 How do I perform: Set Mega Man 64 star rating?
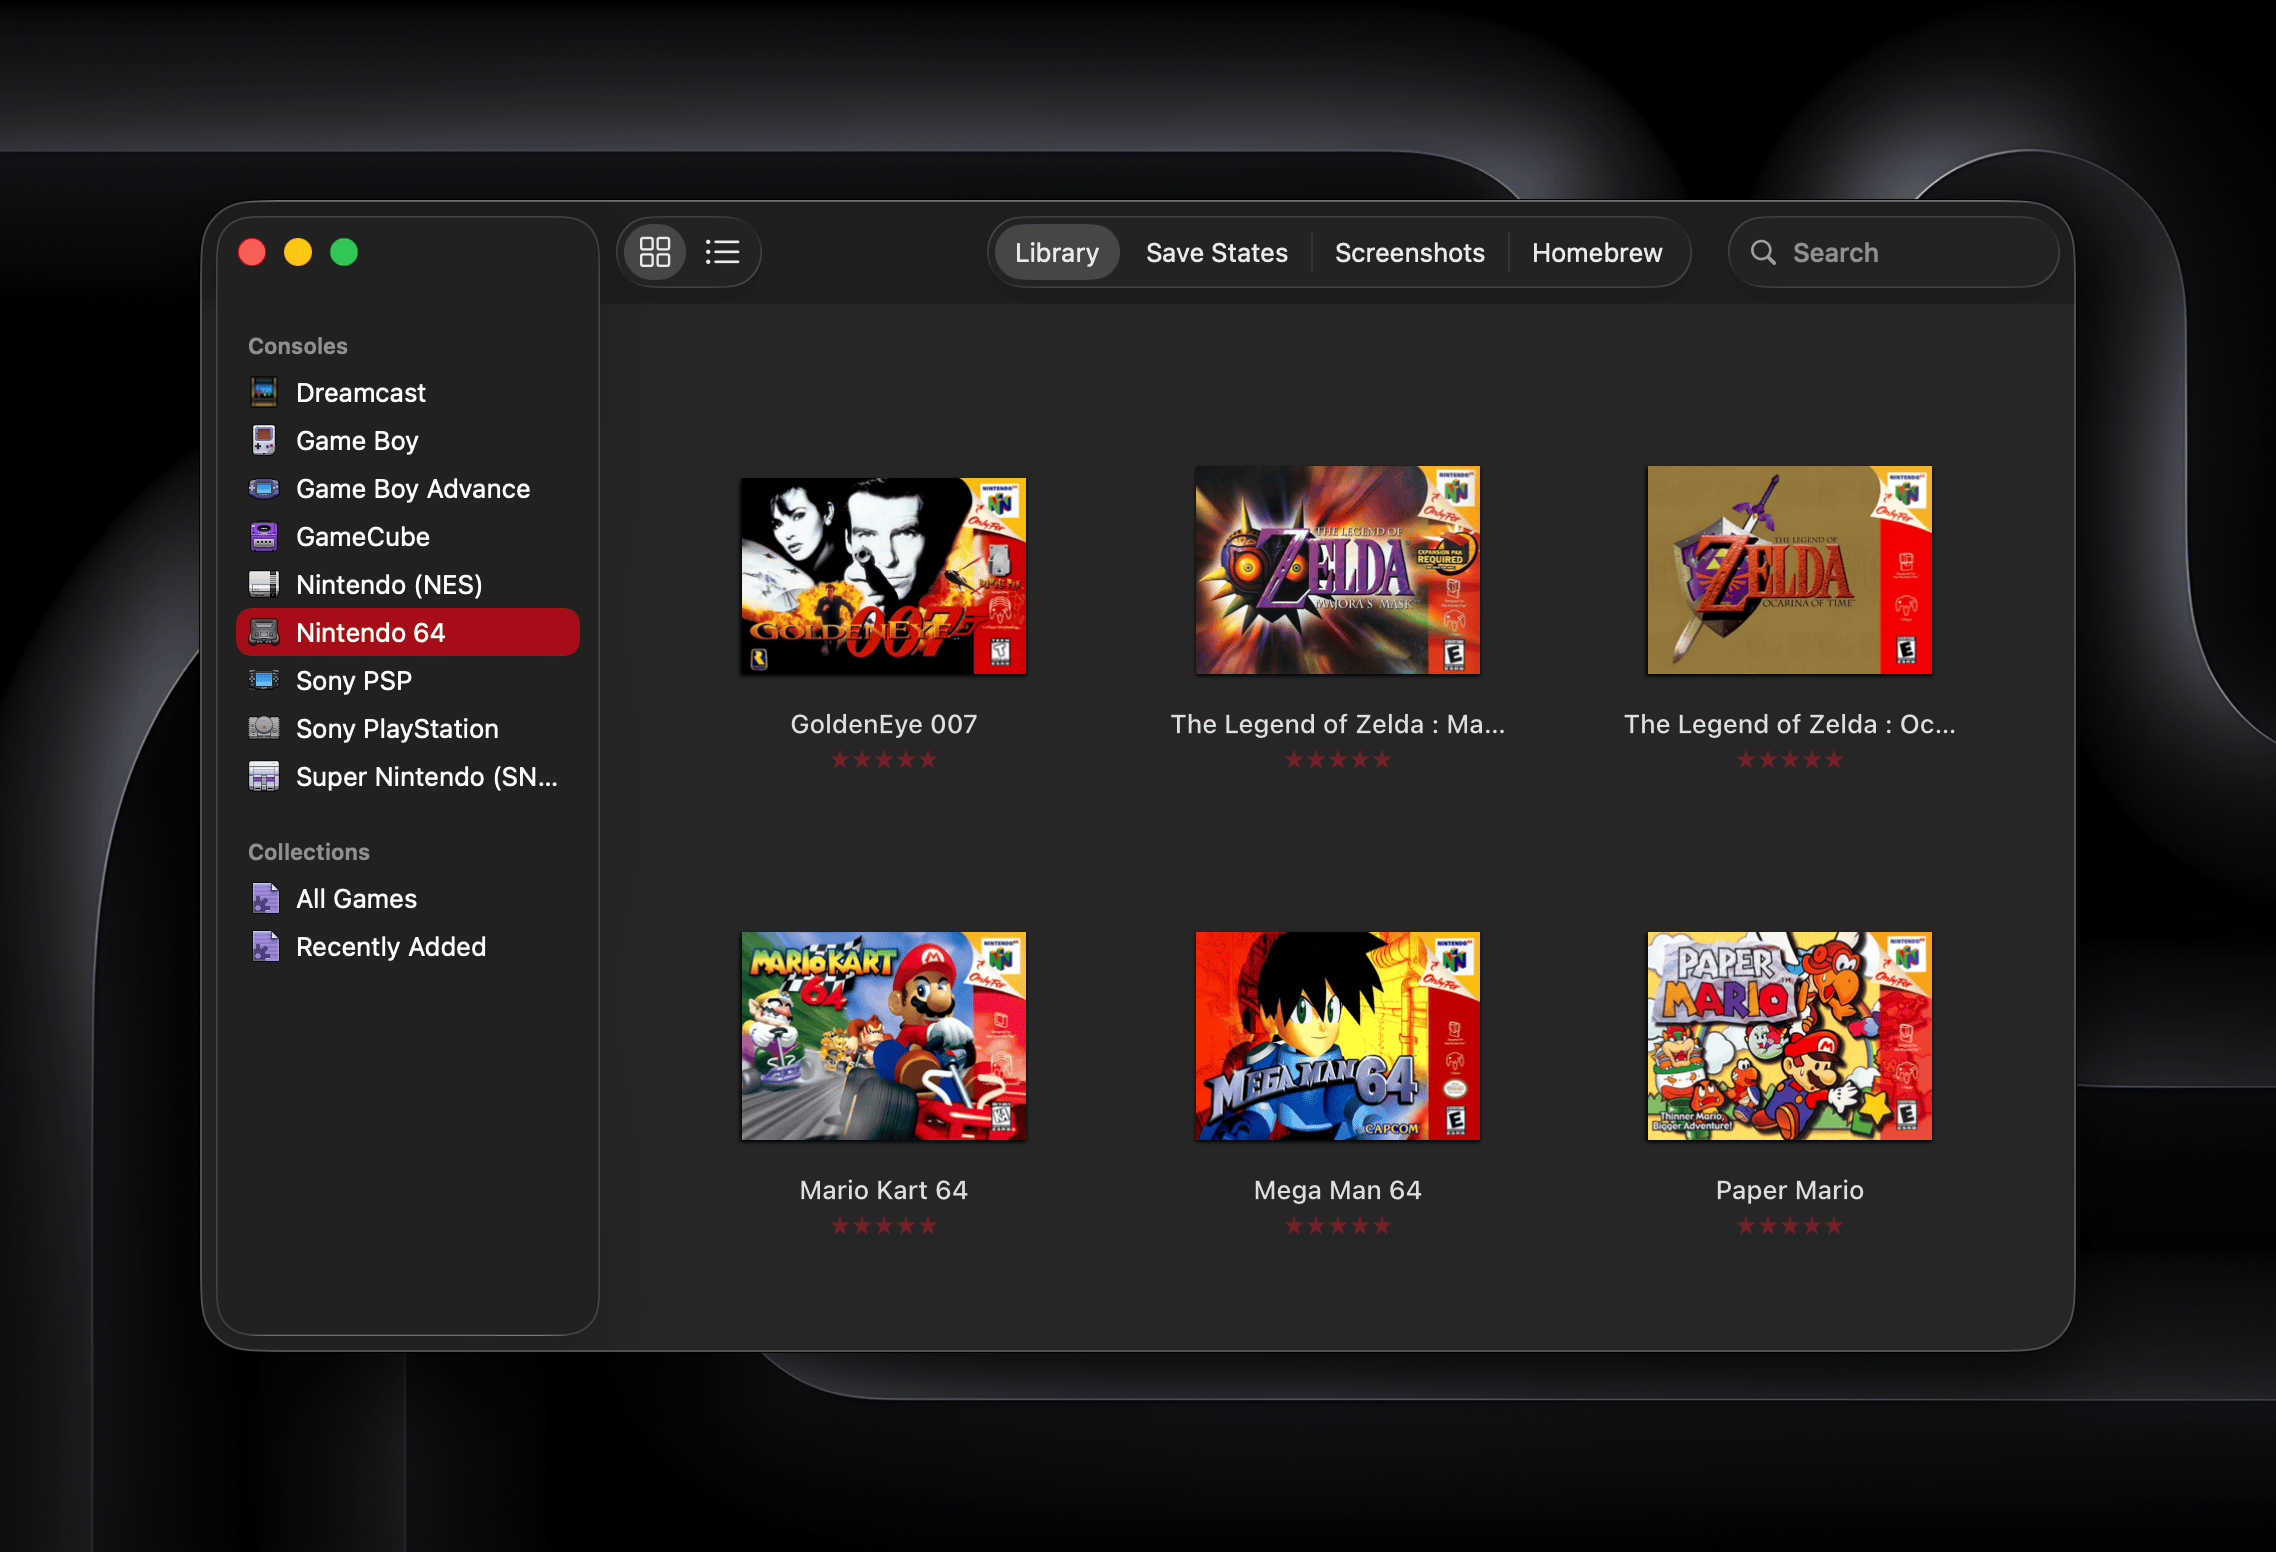(1338, 1226)
